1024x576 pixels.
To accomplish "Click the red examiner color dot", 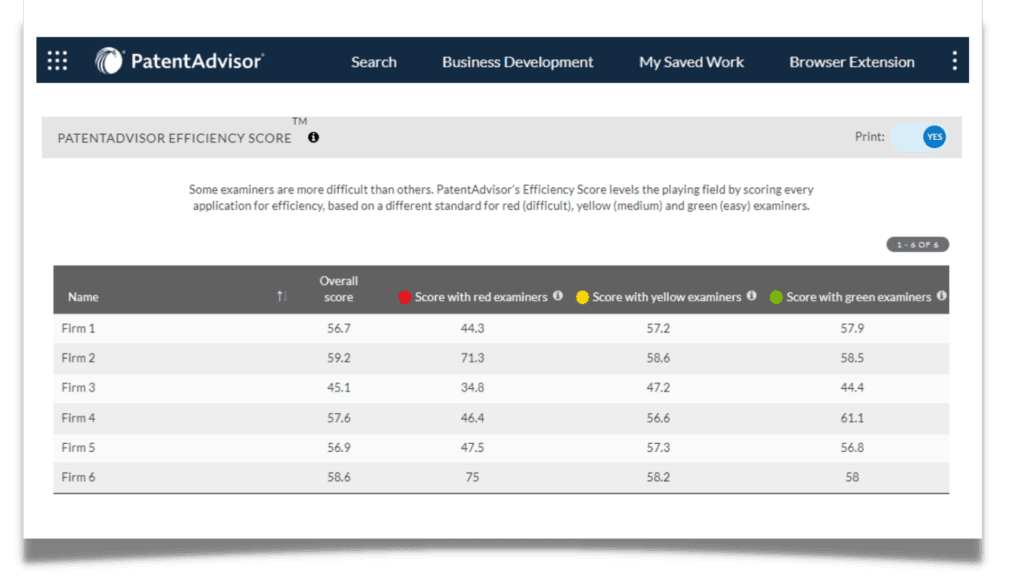I will (405, 297).
